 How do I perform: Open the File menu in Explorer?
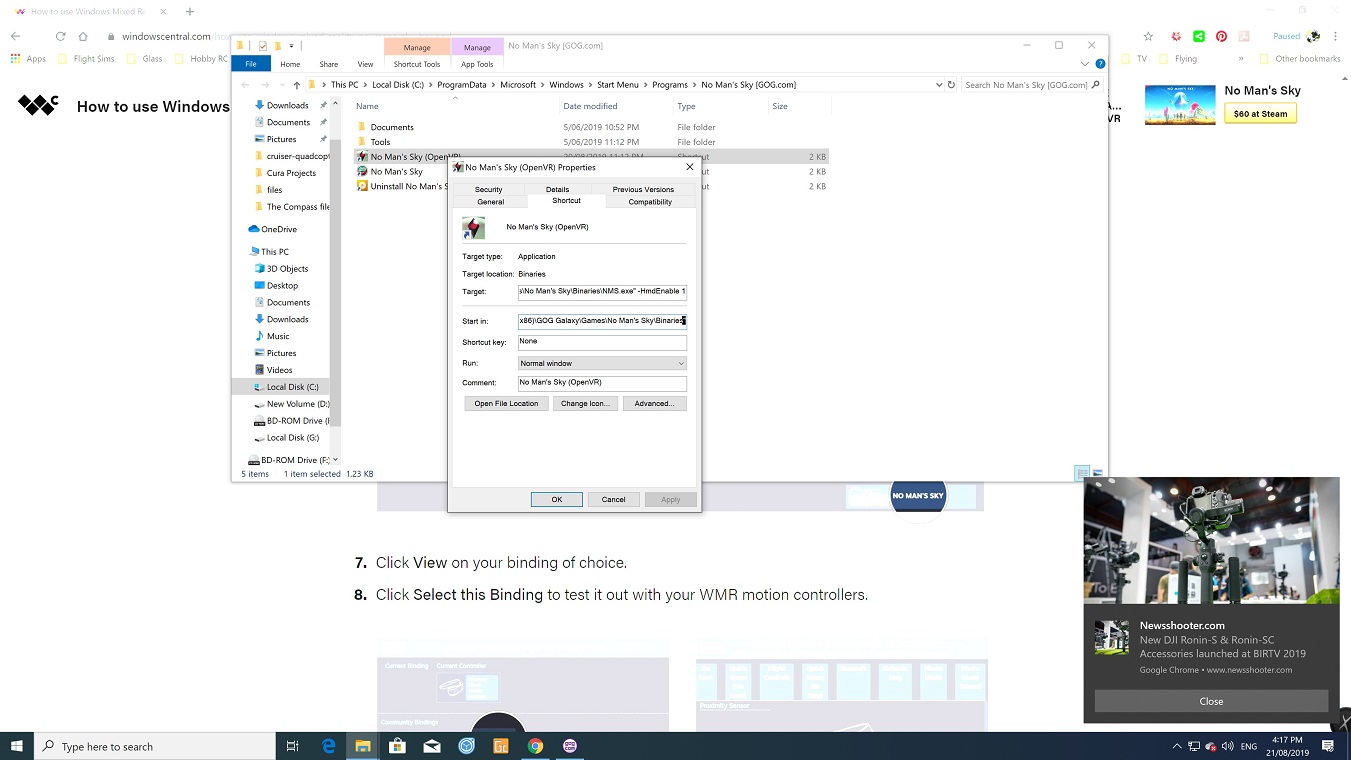click(x=251, y=64)
